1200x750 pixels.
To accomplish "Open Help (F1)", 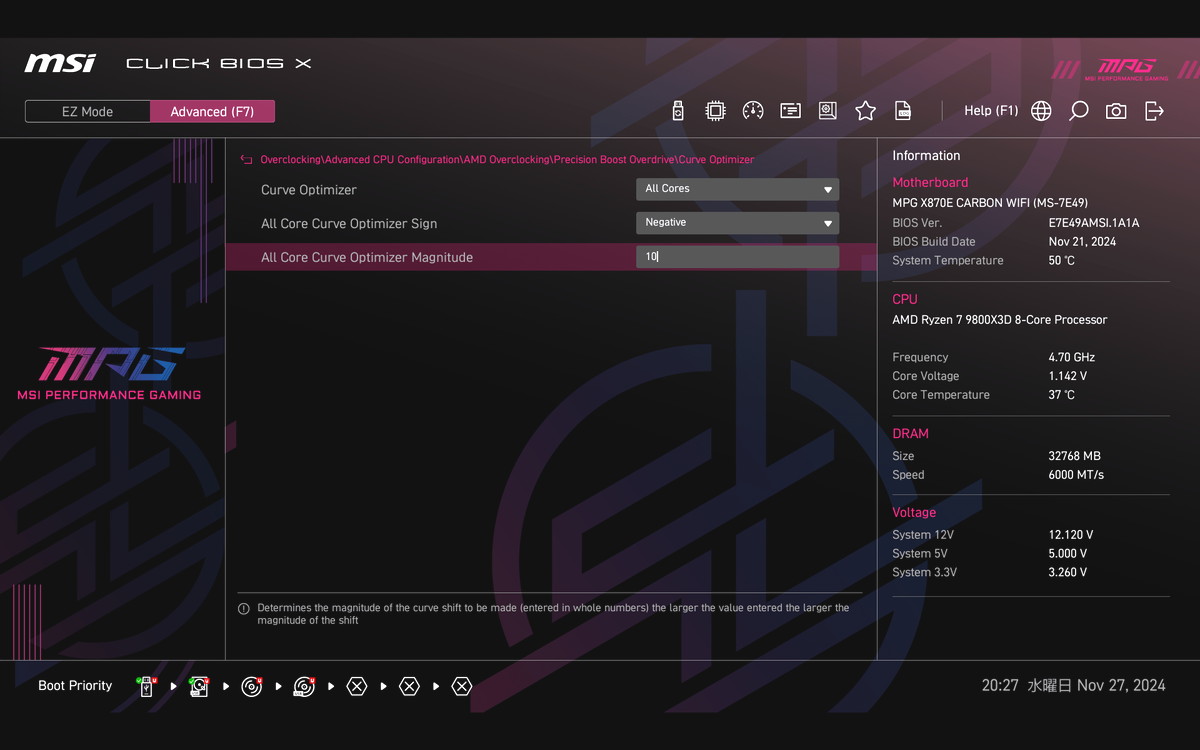I will pyautogui.click(x=991, y=111).
